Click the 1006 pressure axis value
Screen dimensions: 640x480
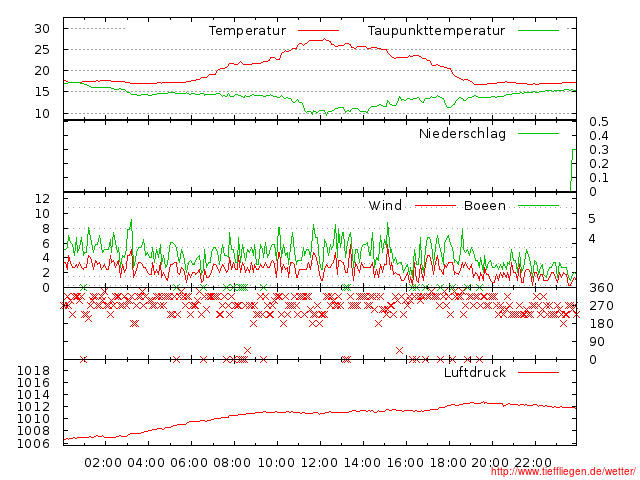pyautogui.click(x=33, y=443)
